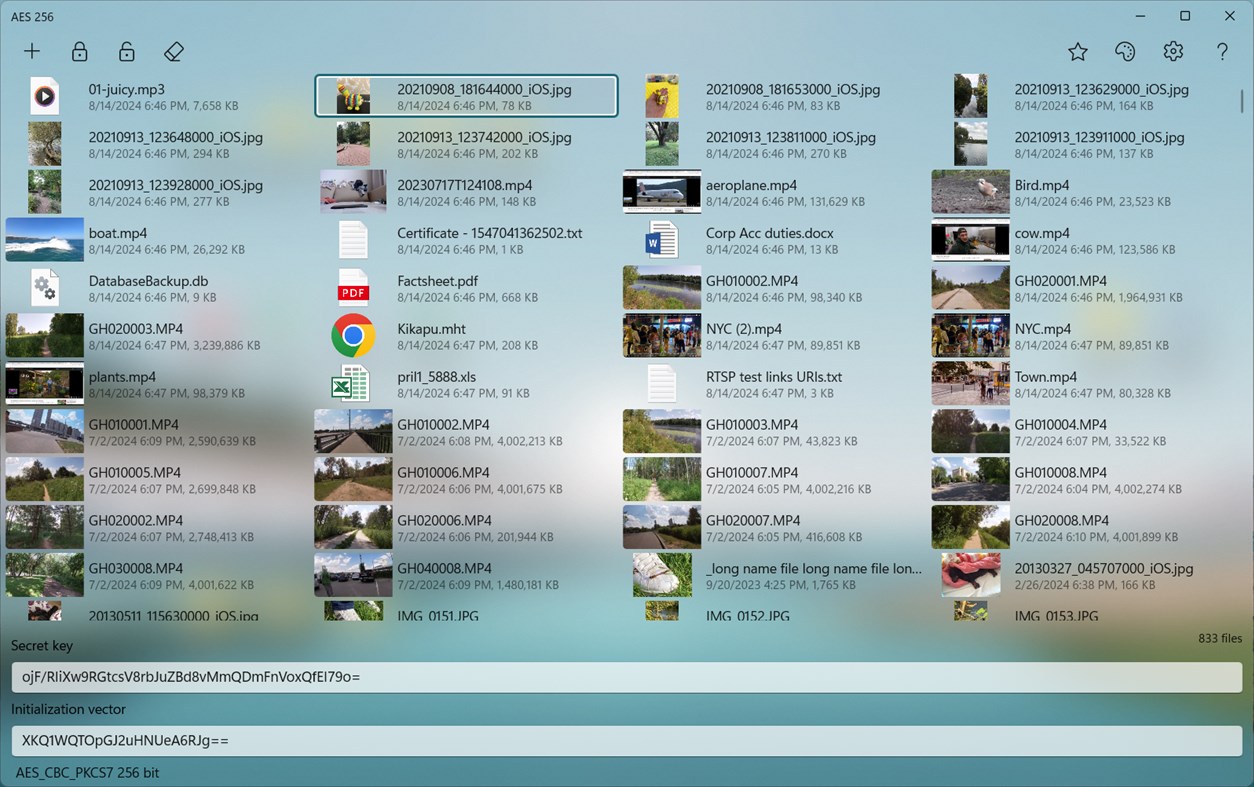
Task: Select file 20210913_123811000_iOS.jpg
Action: [x=774, y=144]
